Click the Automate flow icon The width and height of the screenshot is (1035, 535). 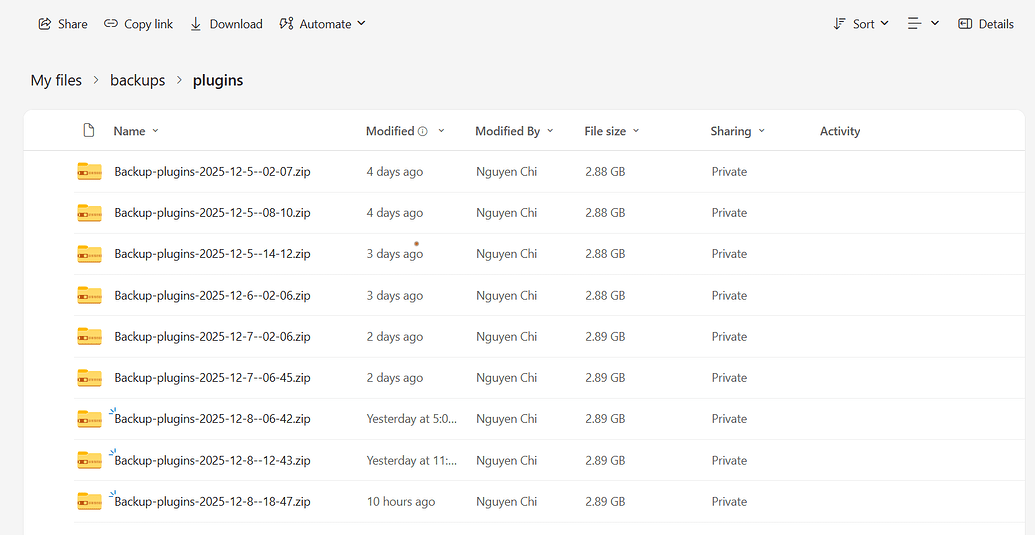[x=286, y=24]
